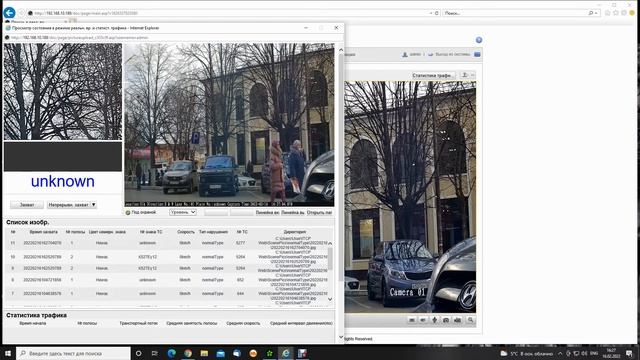Click the '№ полосы' column header in image list
The height and width of the screenshot is (360, 640).
(x=75, y=232)
